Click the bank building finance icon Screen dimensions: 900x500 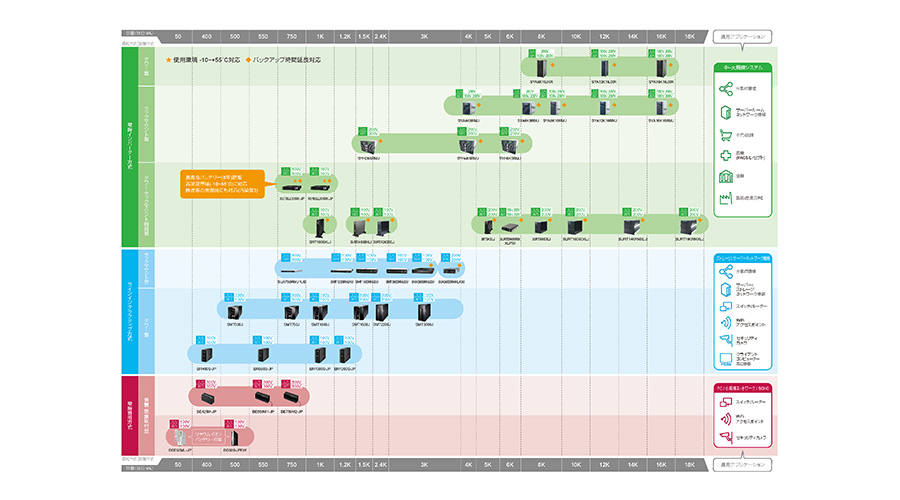point(726,176)
